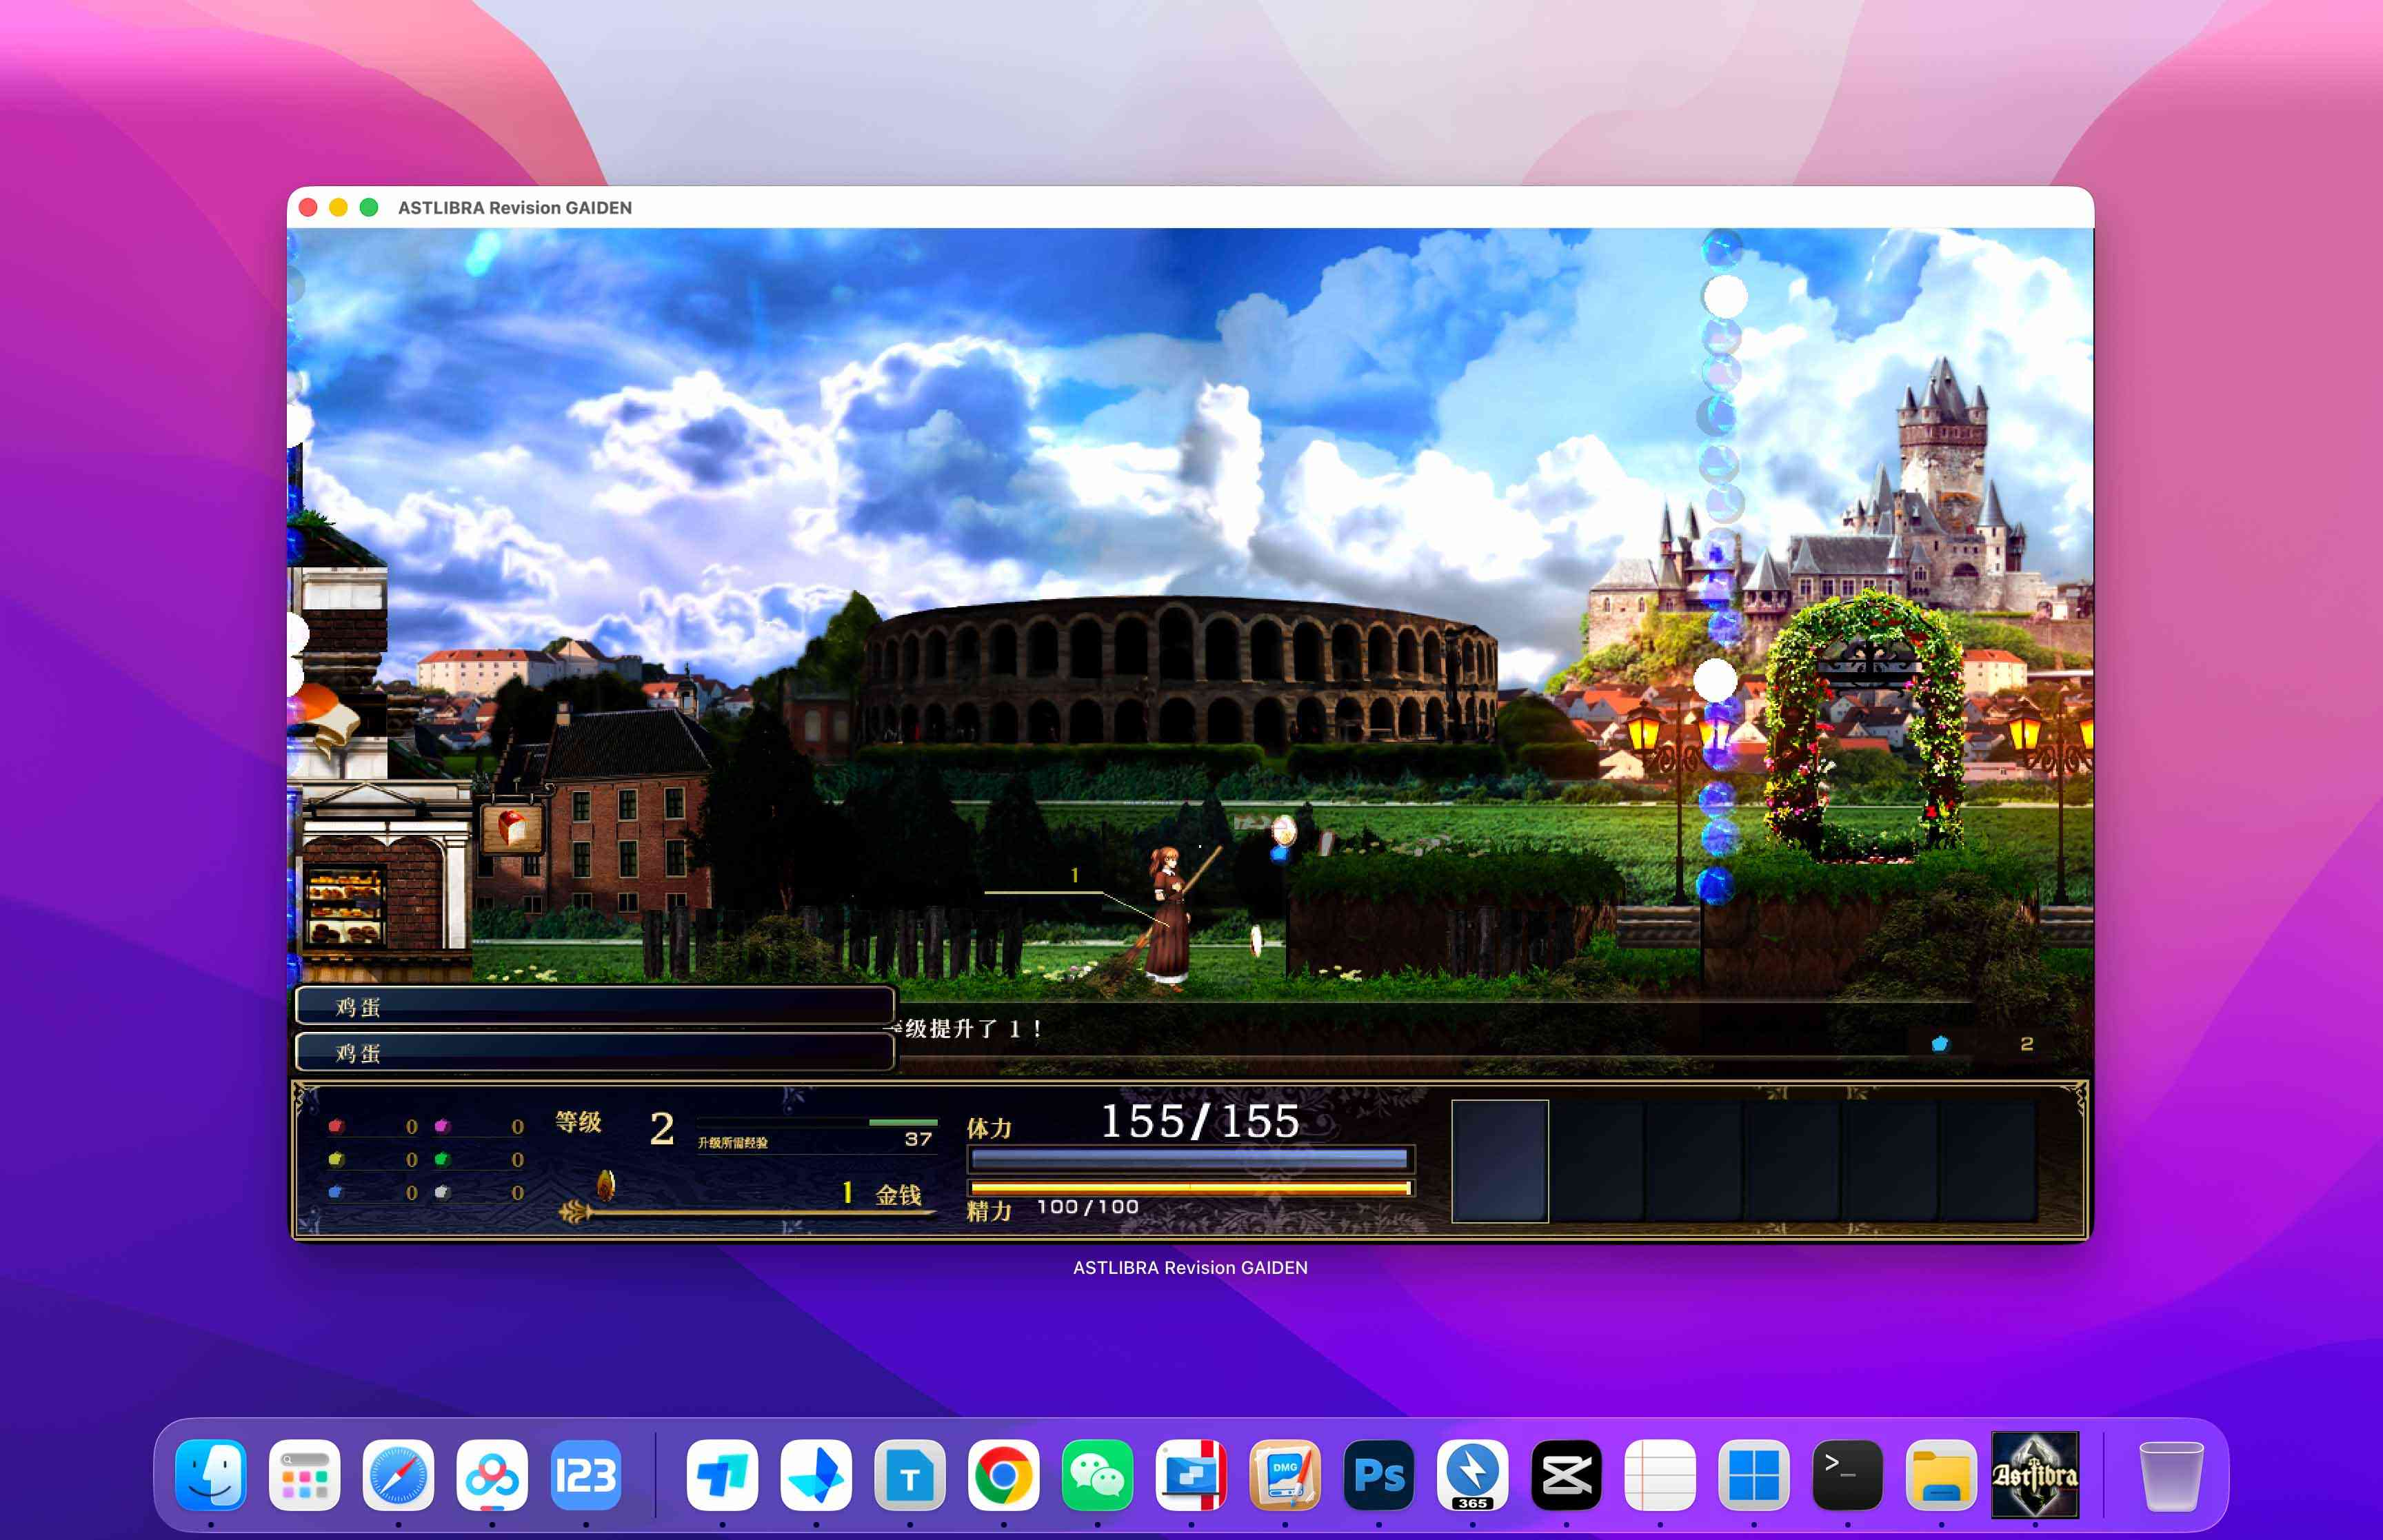Screen dimensions: 2383x1540
Task: Open the Windows logo app in Dock
Action: 1753,1475
